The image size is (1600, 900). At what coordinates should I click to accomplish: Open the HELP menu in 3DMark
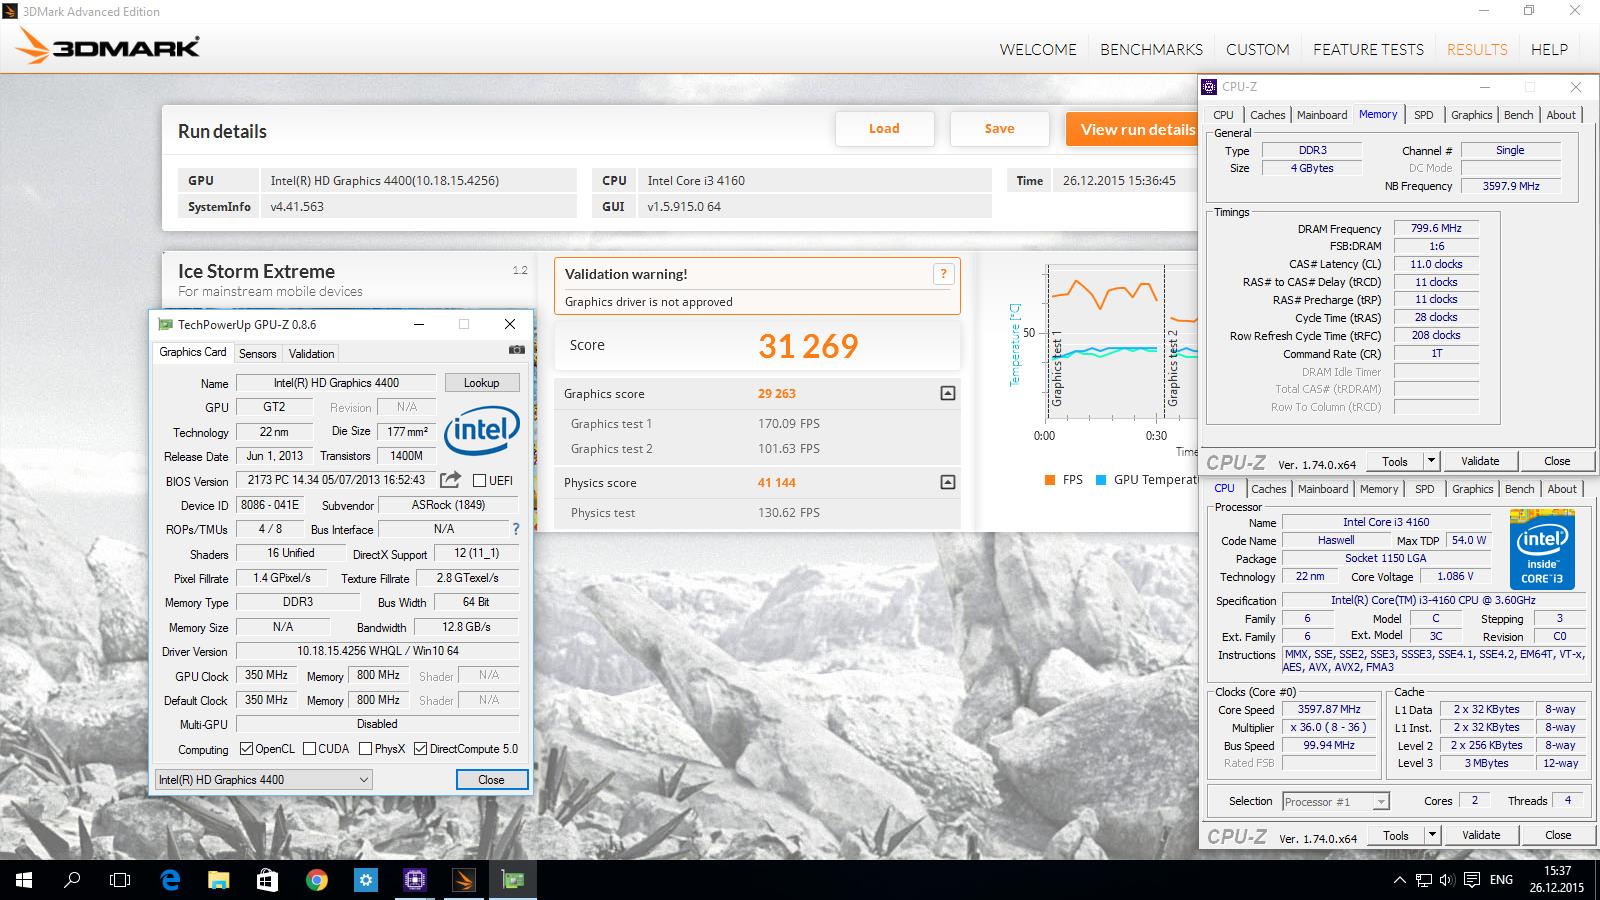tap(1549, 49)
